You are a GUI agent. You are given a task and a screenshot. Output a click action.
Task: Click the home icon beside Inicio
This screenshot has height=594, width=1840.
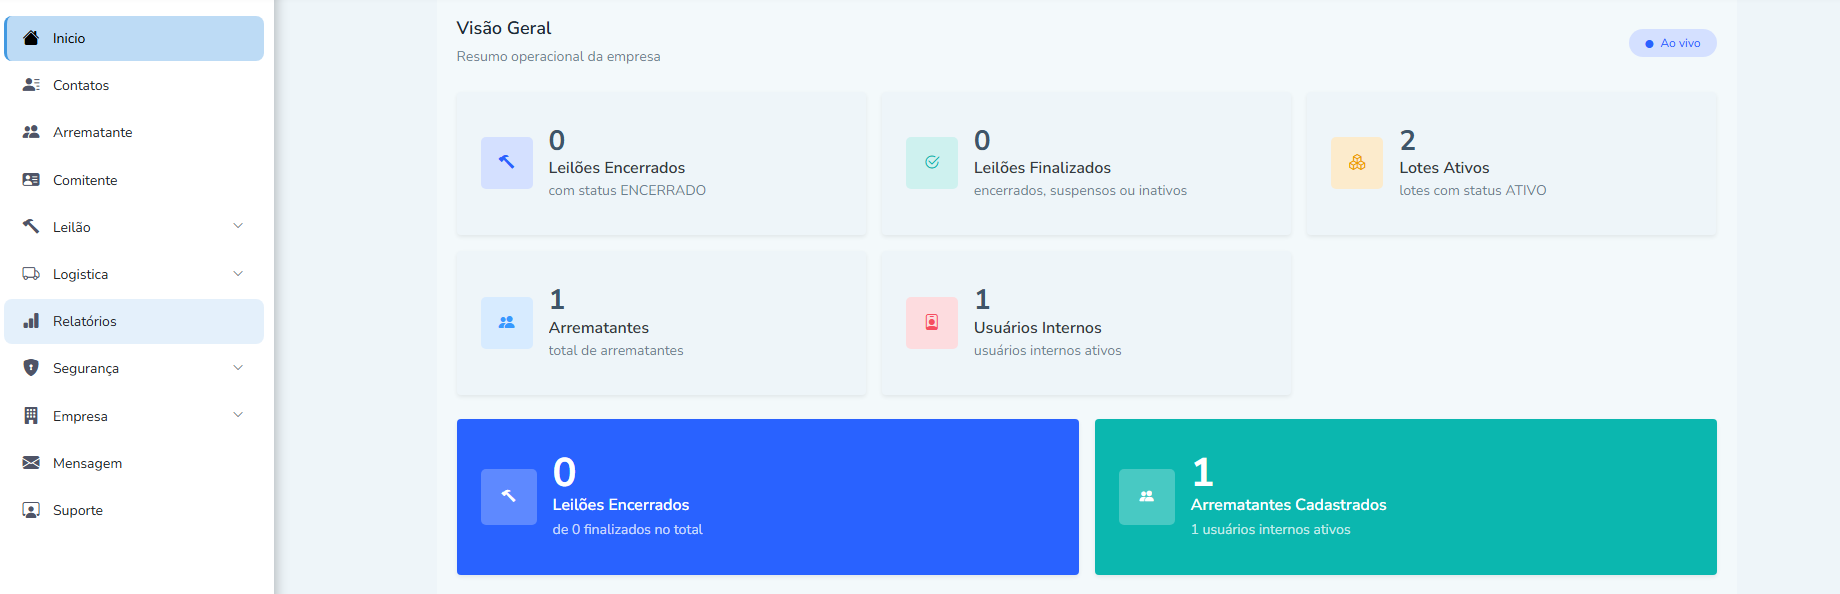point(31,38)
